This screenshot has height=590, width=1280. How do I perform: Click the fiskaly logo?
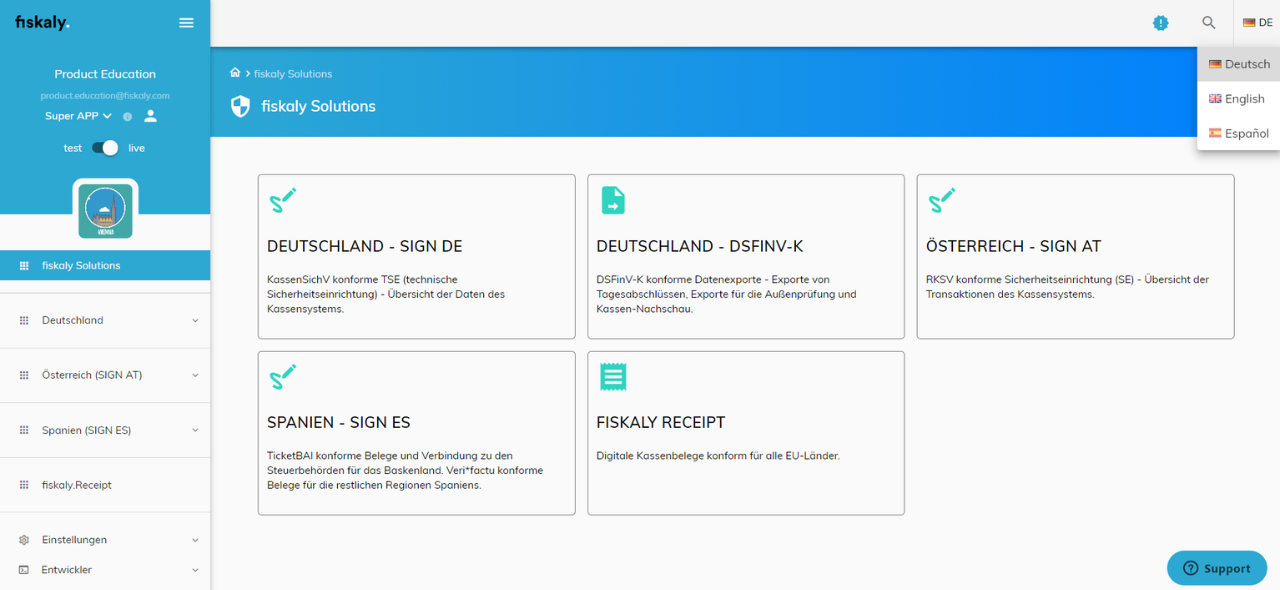(x=42, y=22)
